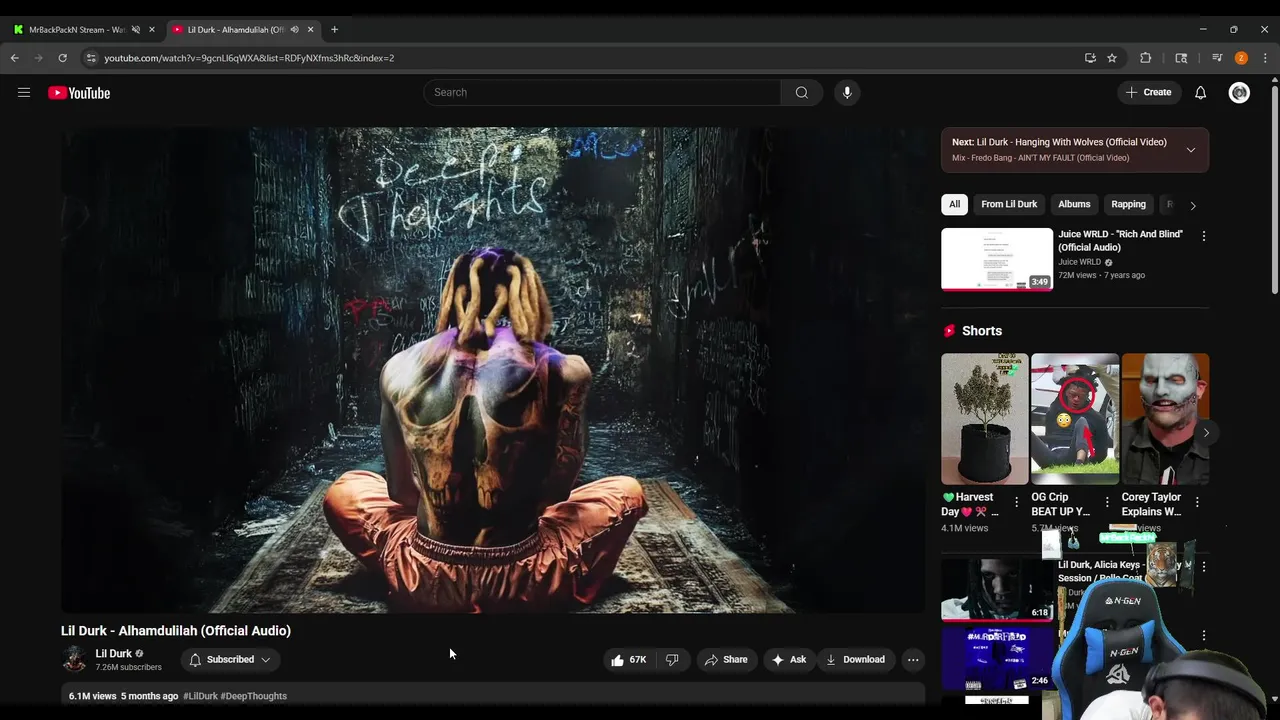Open YouTube notifications bell
The image size is (1280, 720).
(1201, 93)
